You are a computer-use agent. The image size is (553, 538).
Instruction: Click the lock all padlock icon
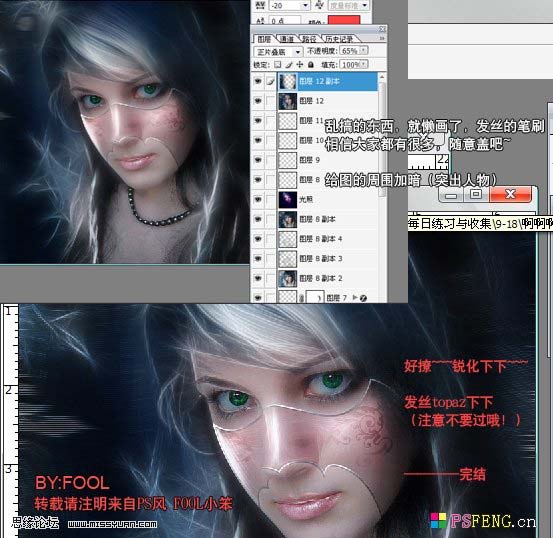(x=310, y=65)
